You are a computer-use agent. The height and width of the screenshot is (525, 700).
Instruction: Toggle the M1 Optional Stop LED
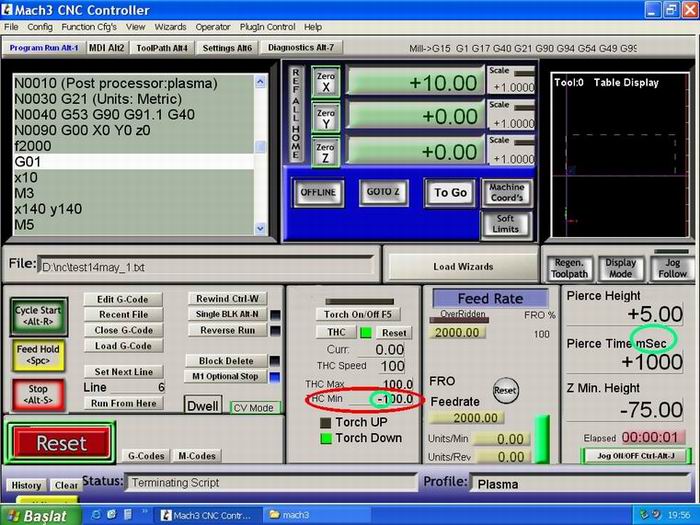point(275,377)
